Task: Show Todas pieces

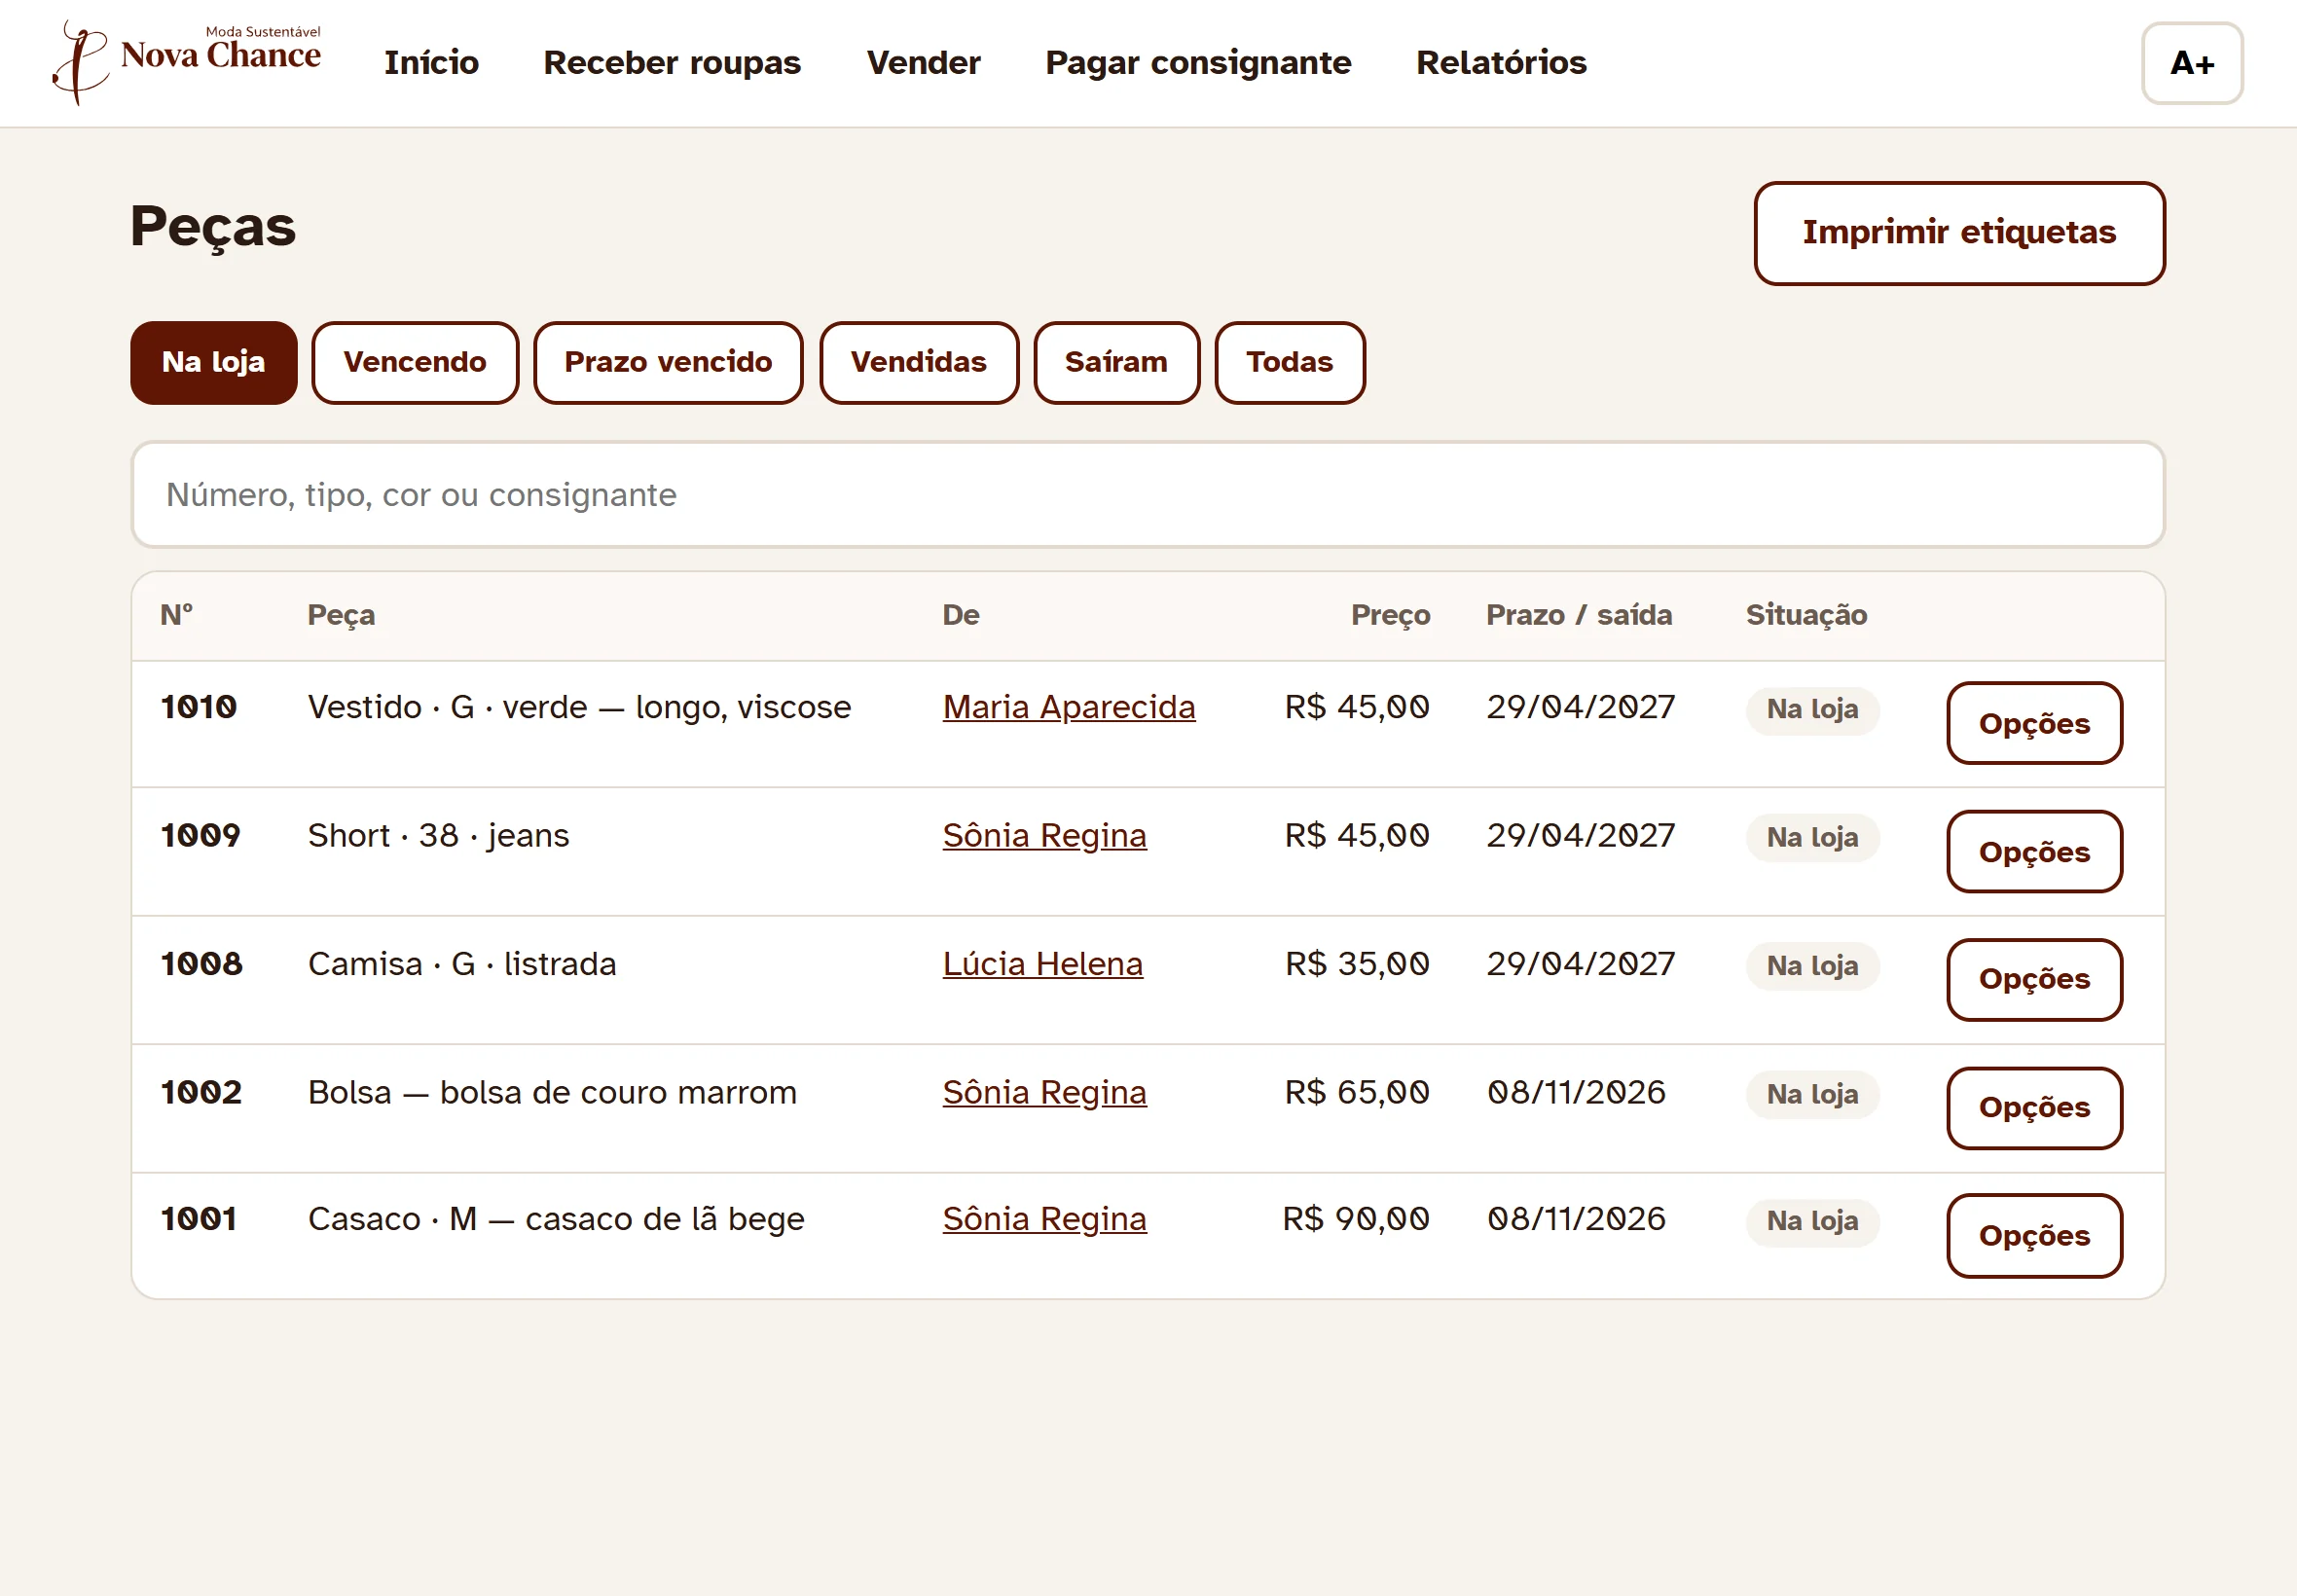Action: point(1290,362)
